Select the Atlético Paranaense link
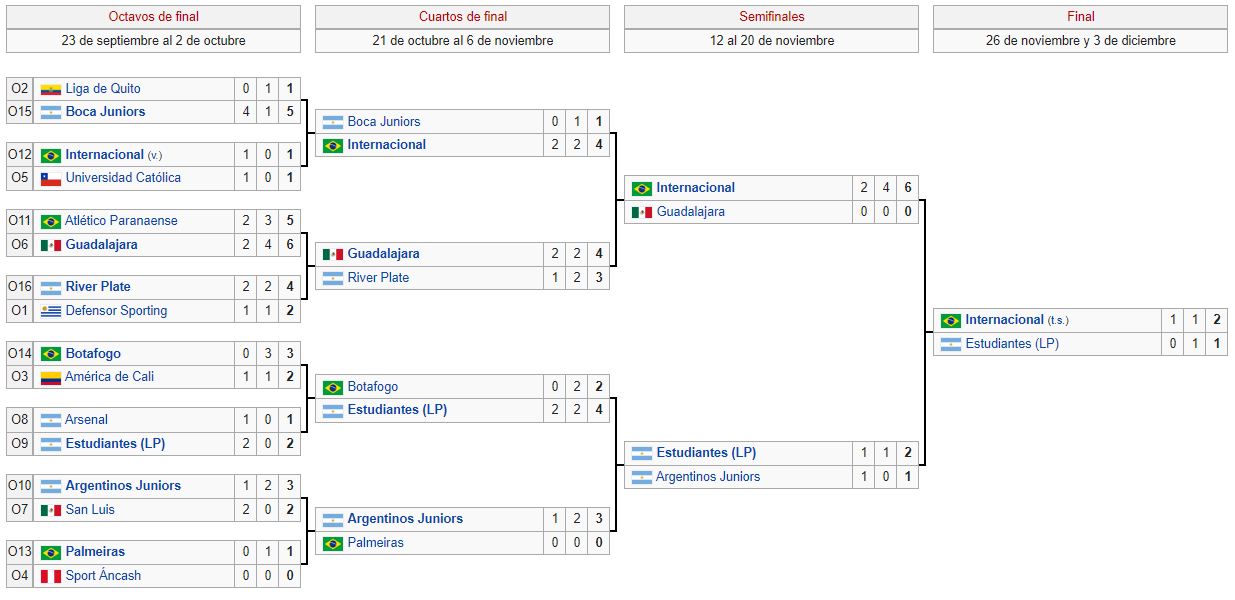1235x600 pixels. (x=121, y=221)
